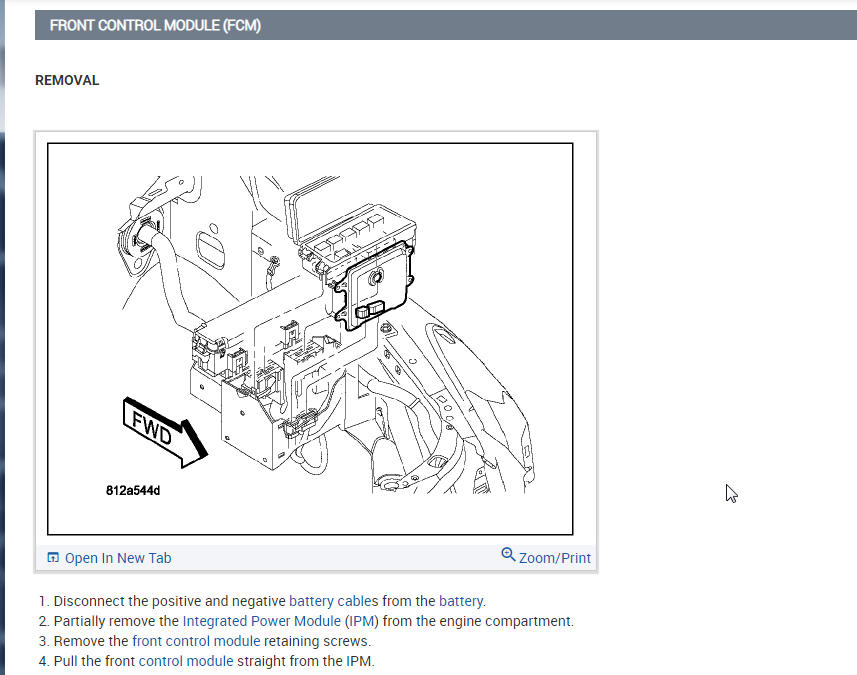Follow the 'battery' link in step 1
Screen dimensions: 857x675
point(461,601)
